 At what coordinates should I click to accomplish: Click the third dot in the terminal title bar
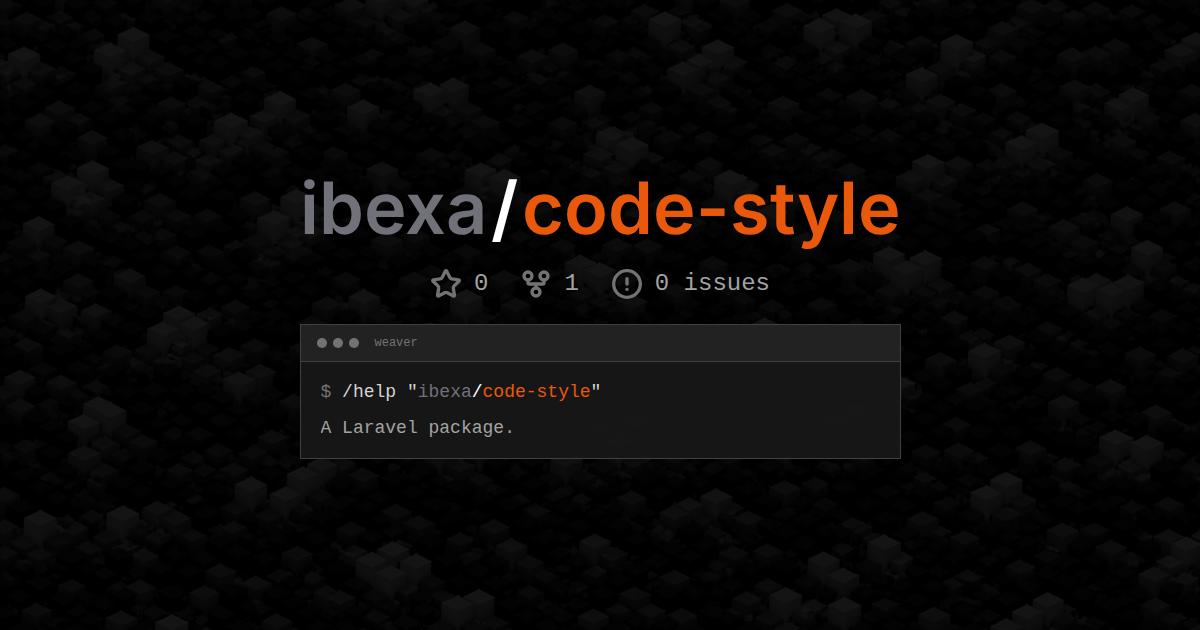(x=354, y=343)
